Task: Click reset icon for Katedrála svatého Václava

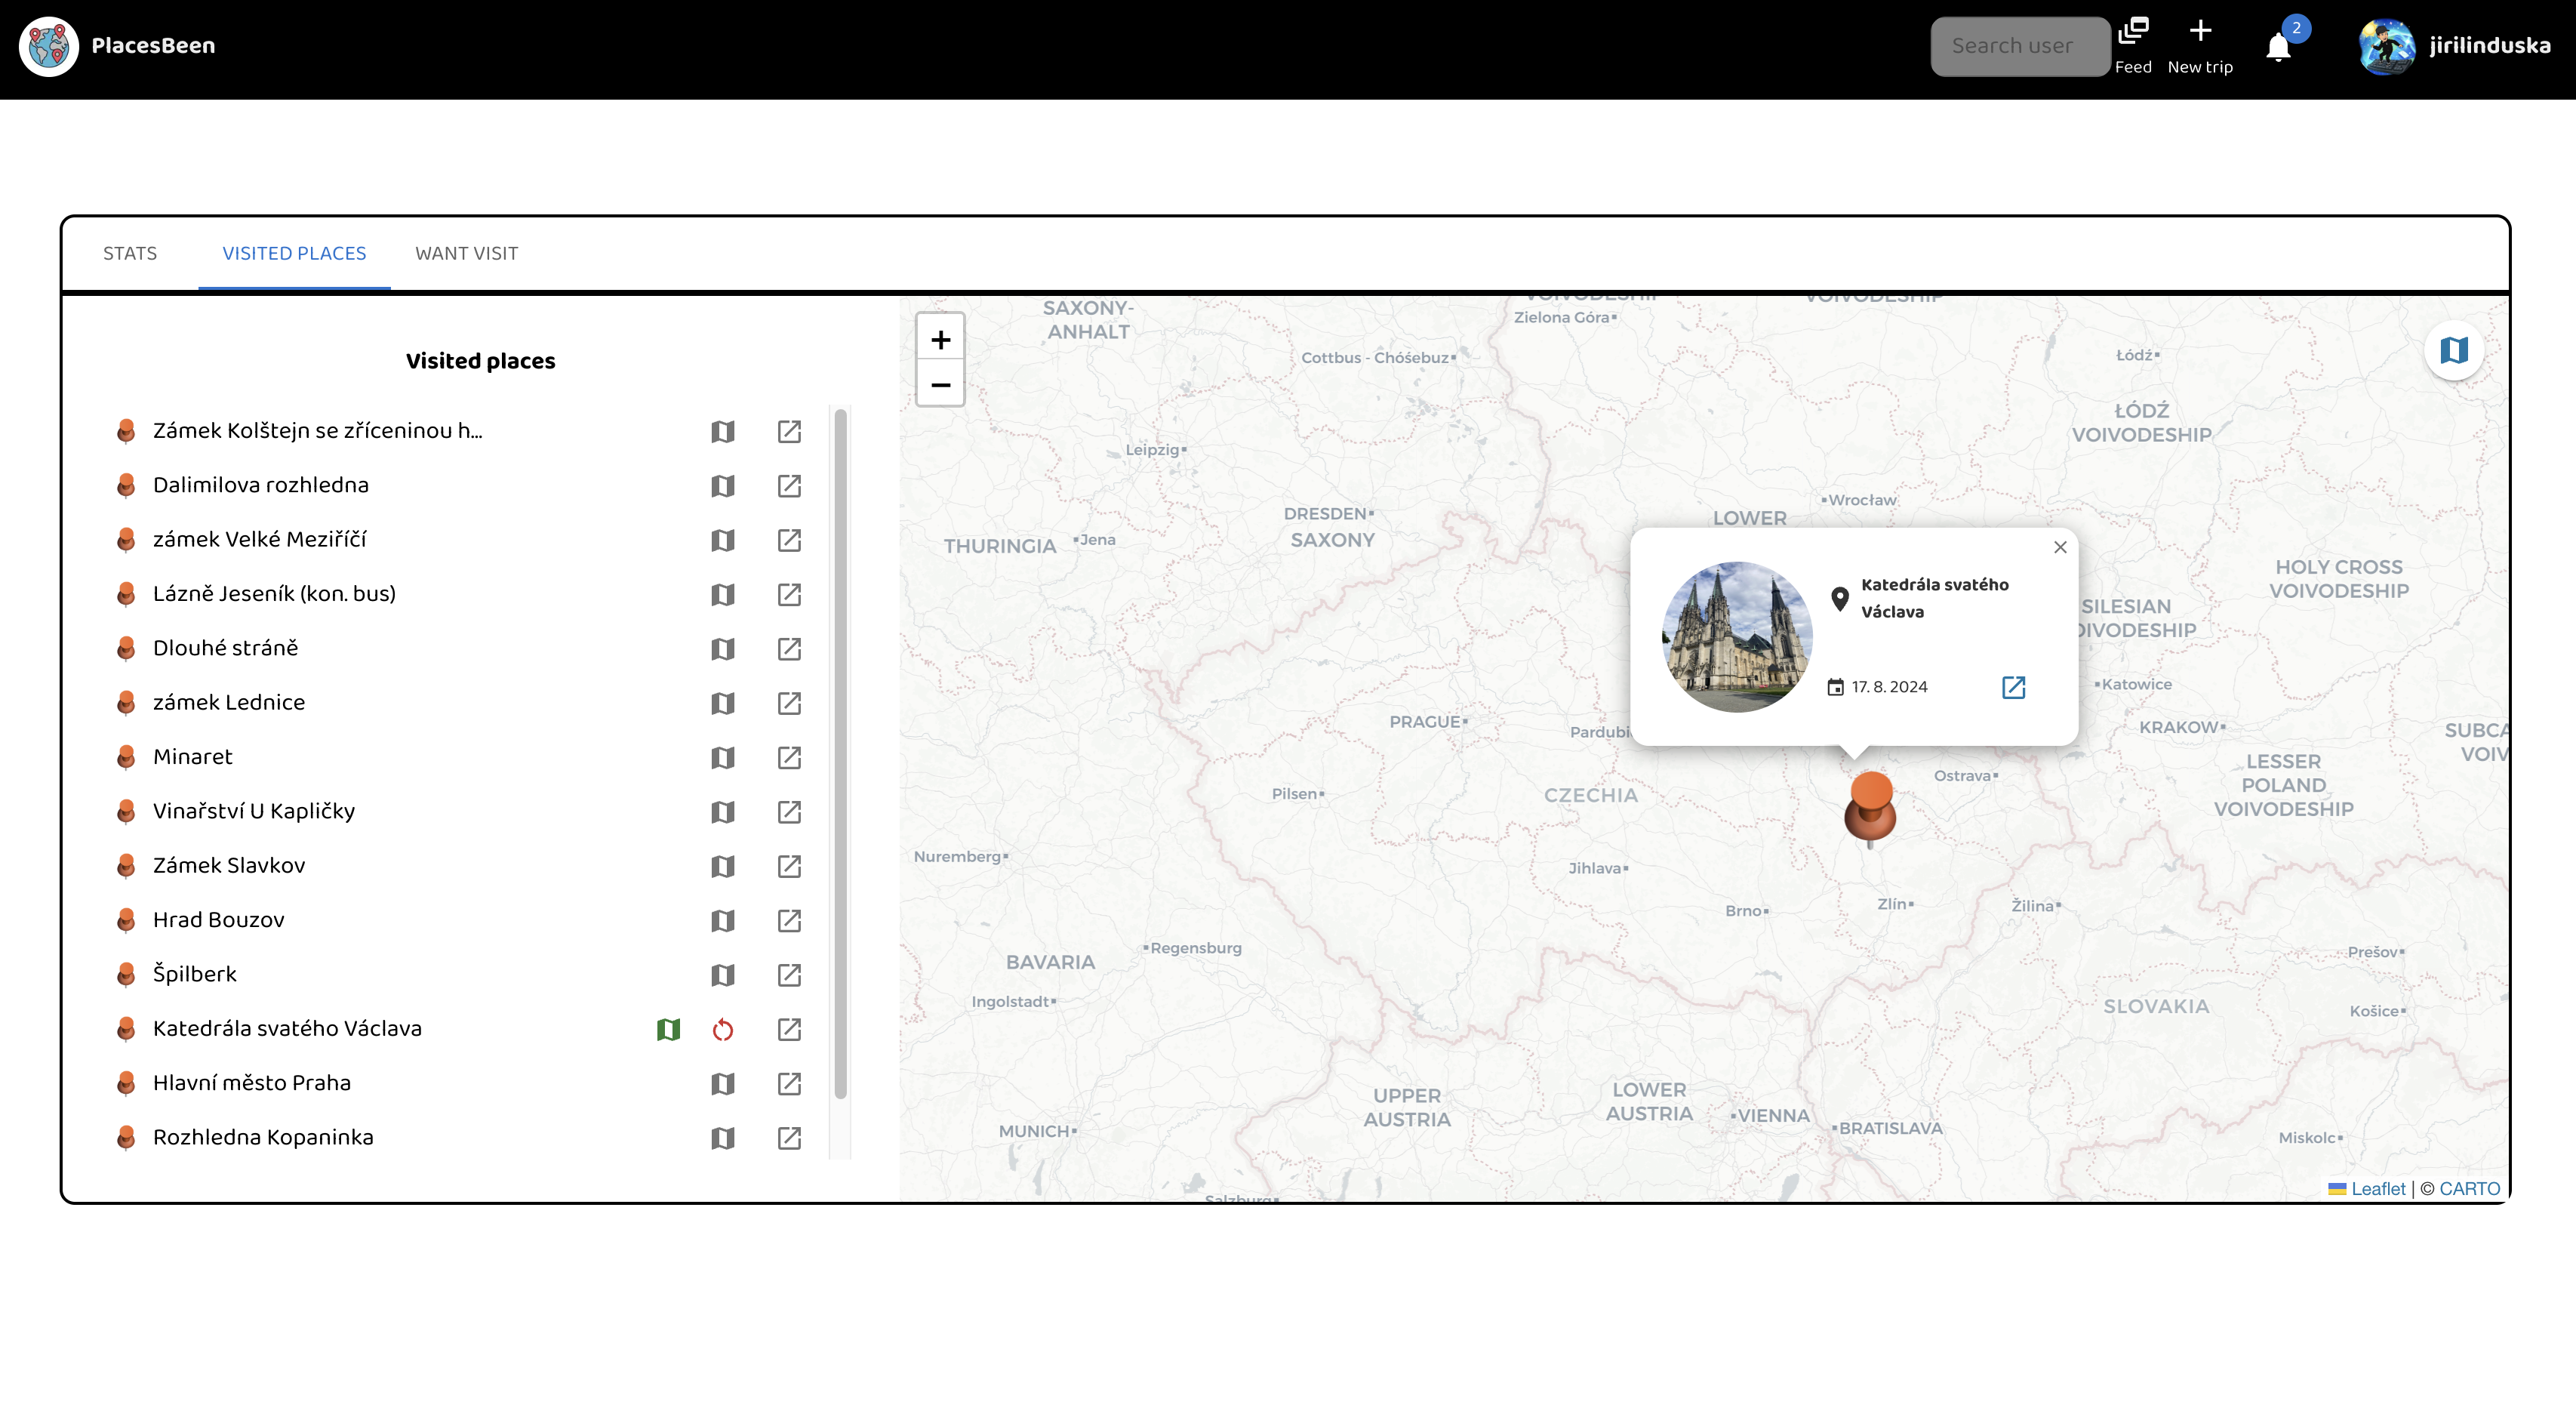Action: 722,1029
